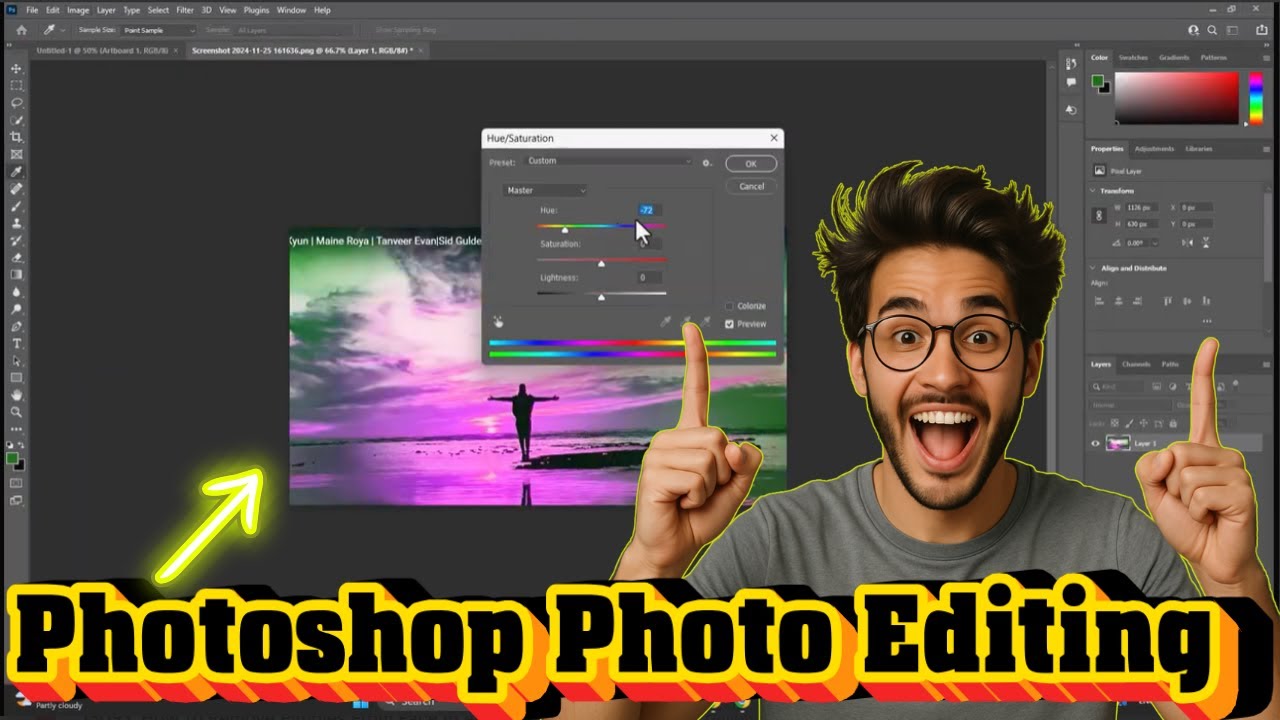
Task: Click the Lightness slider handle
Action: pyautogui.click(x=601, y=298)
